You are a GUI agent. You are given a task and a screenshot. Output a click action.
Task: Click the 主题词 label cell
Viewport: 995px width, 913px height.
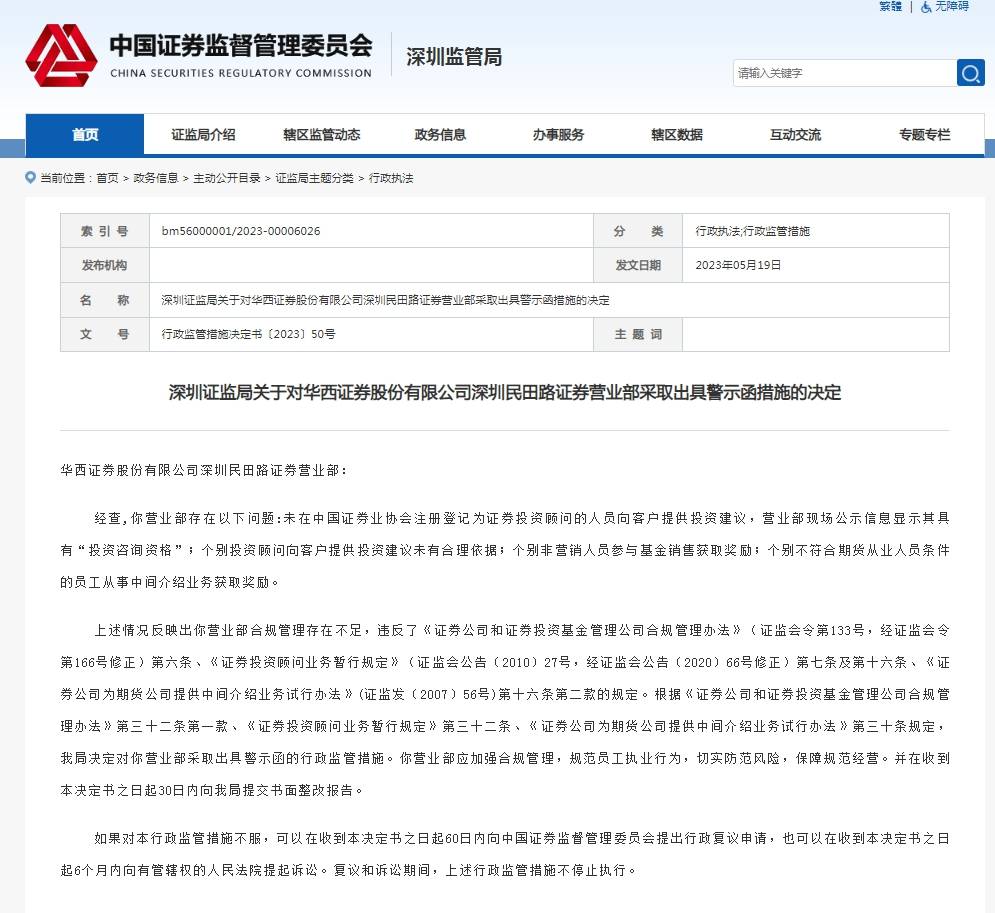pos(638,334)
